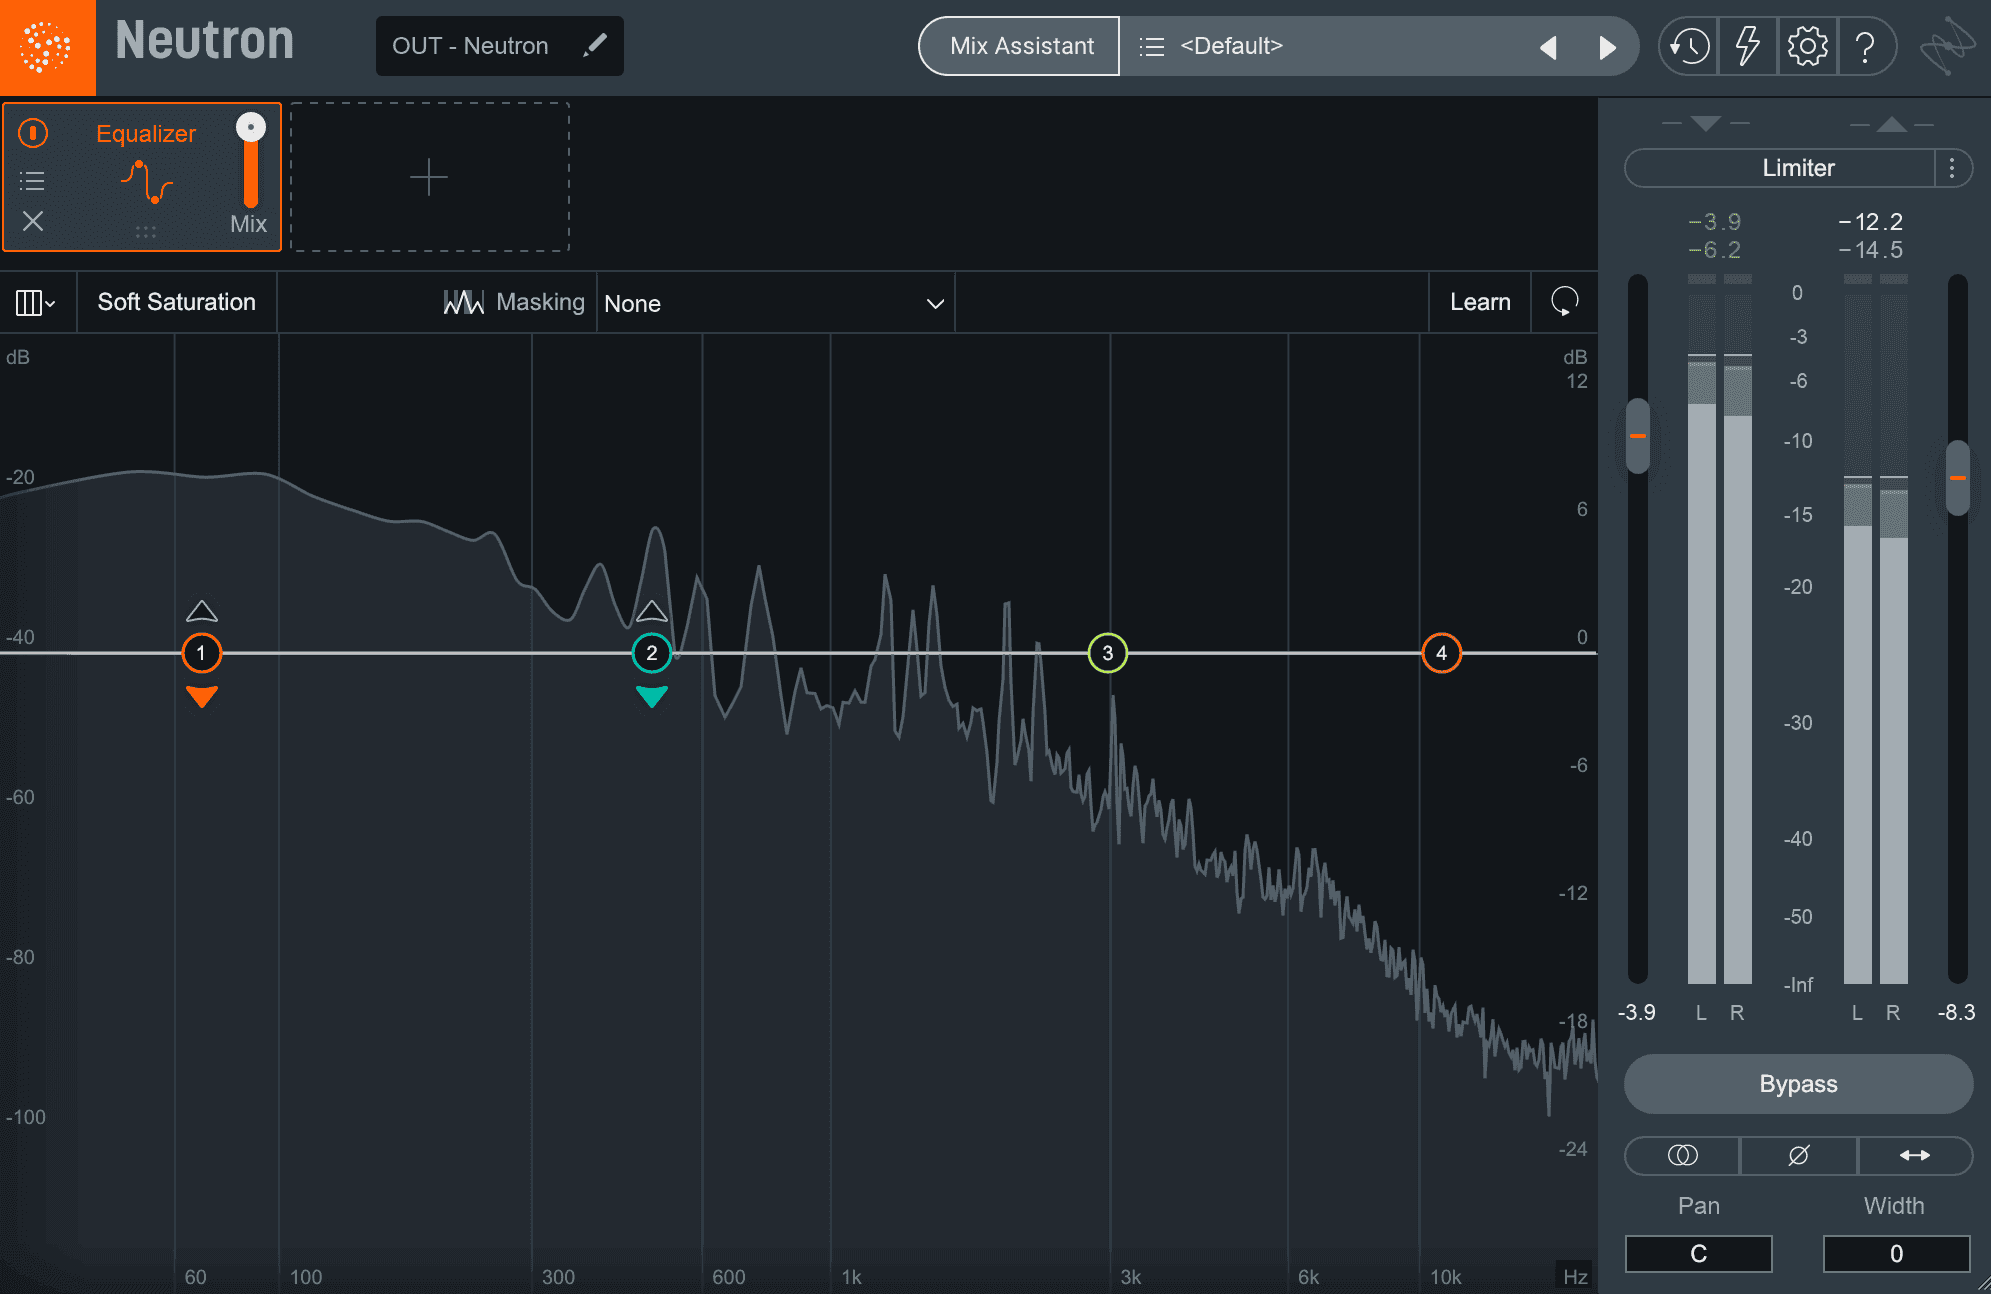Toggle the invert phase icon
The width and height of the screenshot is (1991, 1294).
pos(1798,1155)
